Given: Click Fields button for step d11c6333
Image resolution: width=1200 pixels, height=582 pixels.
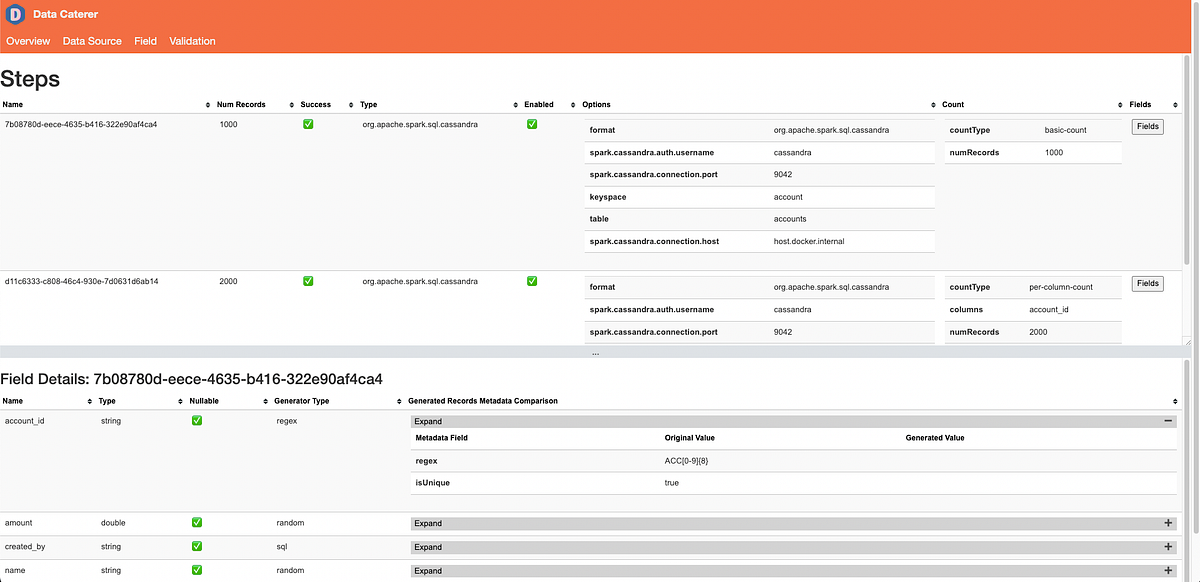Looking at the screenshot, I should (1147, 283).
